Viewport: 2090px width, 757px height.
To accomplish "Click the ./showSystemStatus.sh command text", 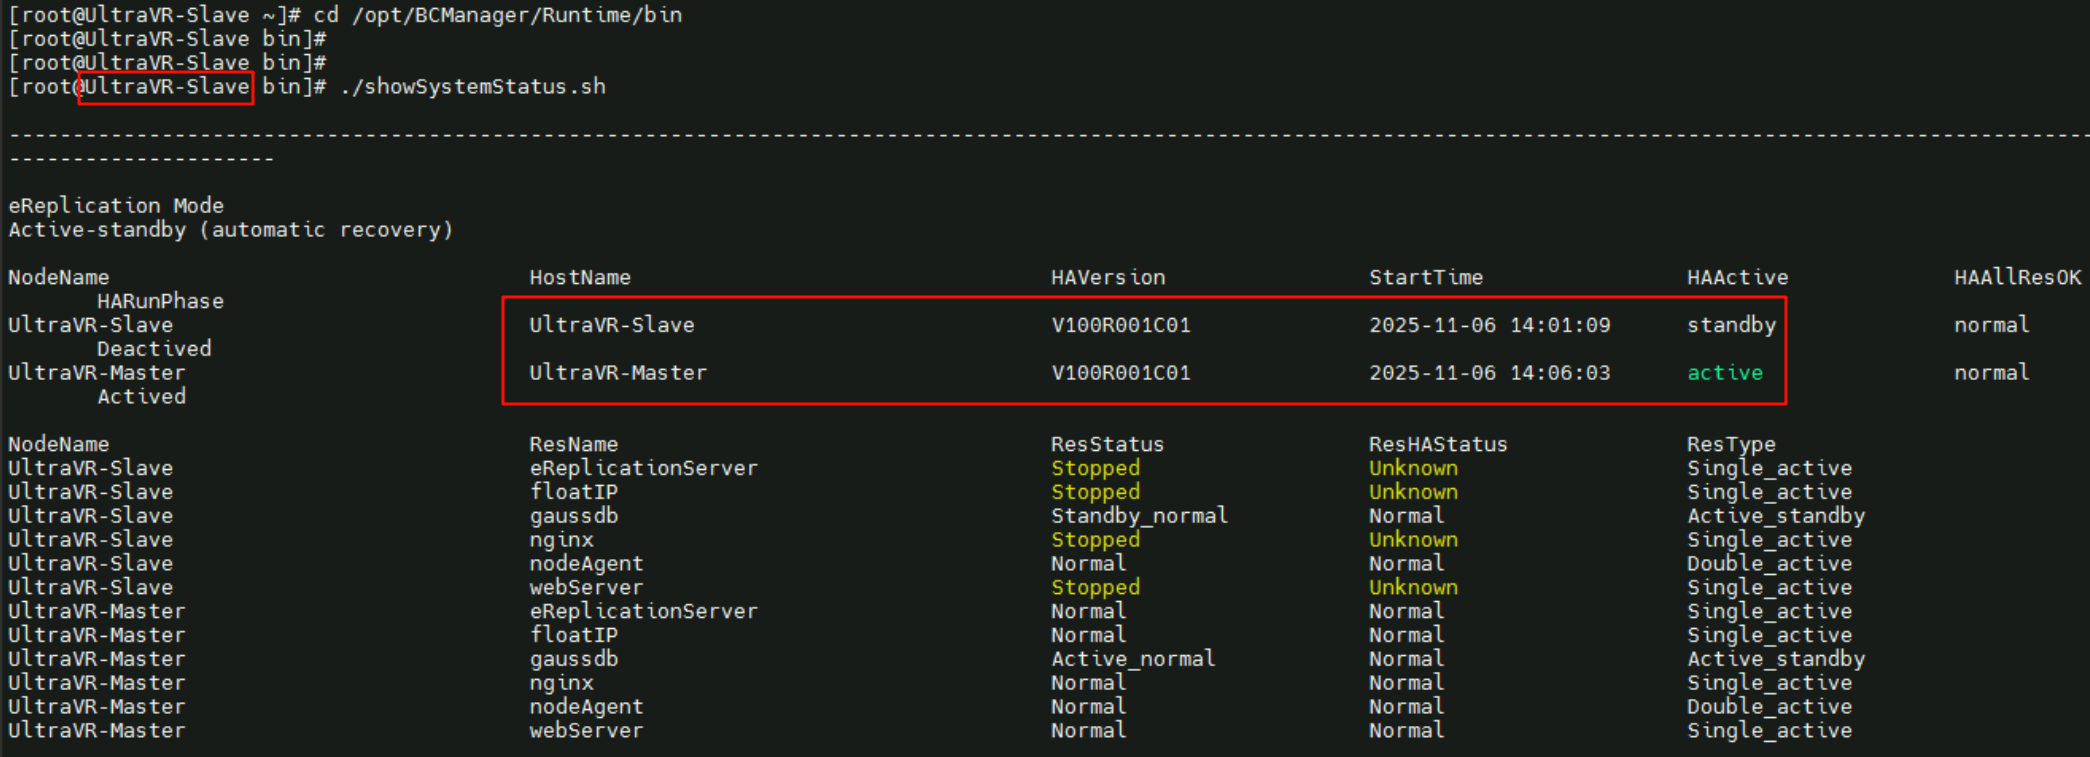I will (473, 87).
